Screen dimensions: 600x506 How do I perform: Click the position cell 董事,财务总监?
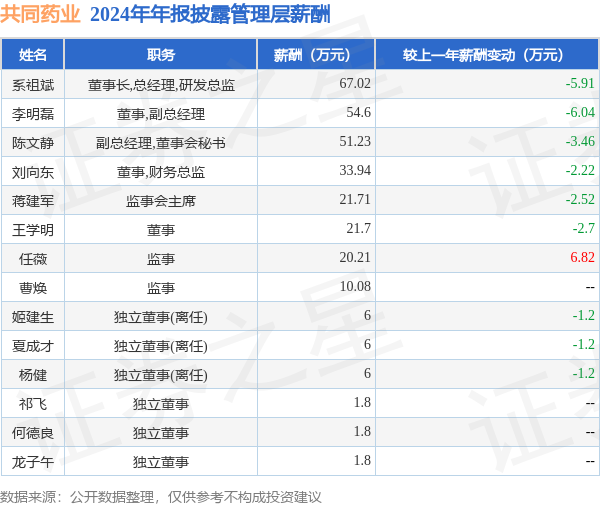tap(161, 172)
